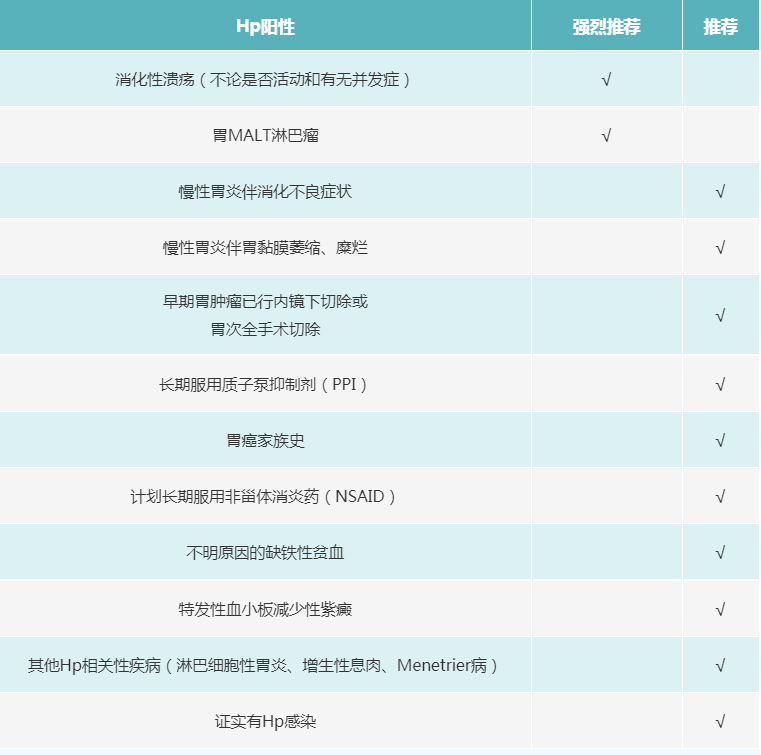
Task: Click the Hp阳性 column header
Action: point(265,27)
